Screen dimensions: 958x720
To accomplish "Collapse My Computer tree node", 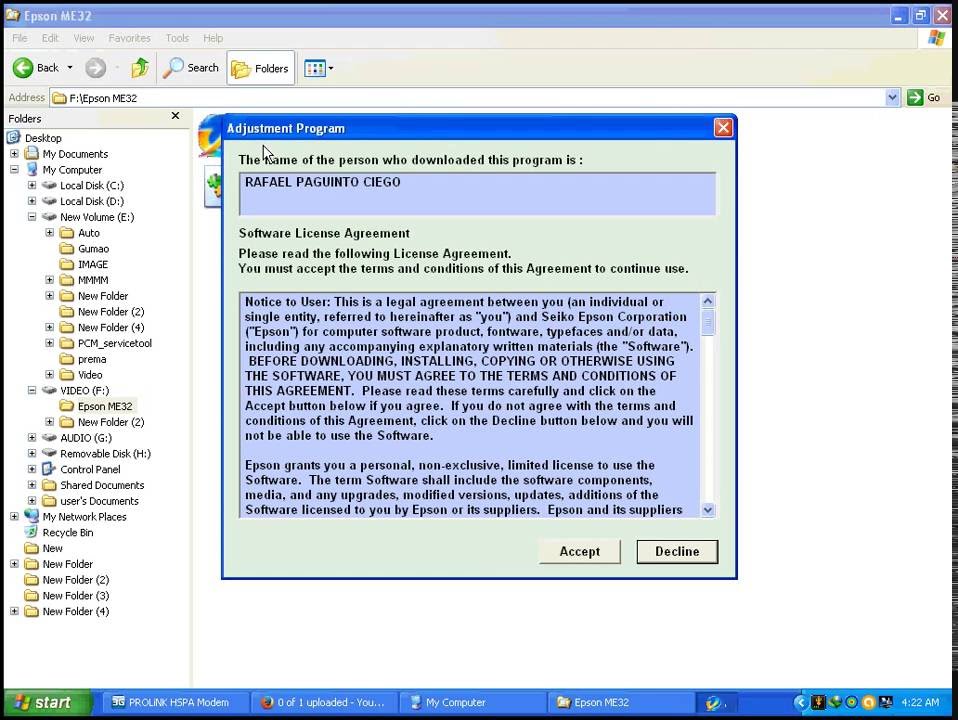I will 14,169.
